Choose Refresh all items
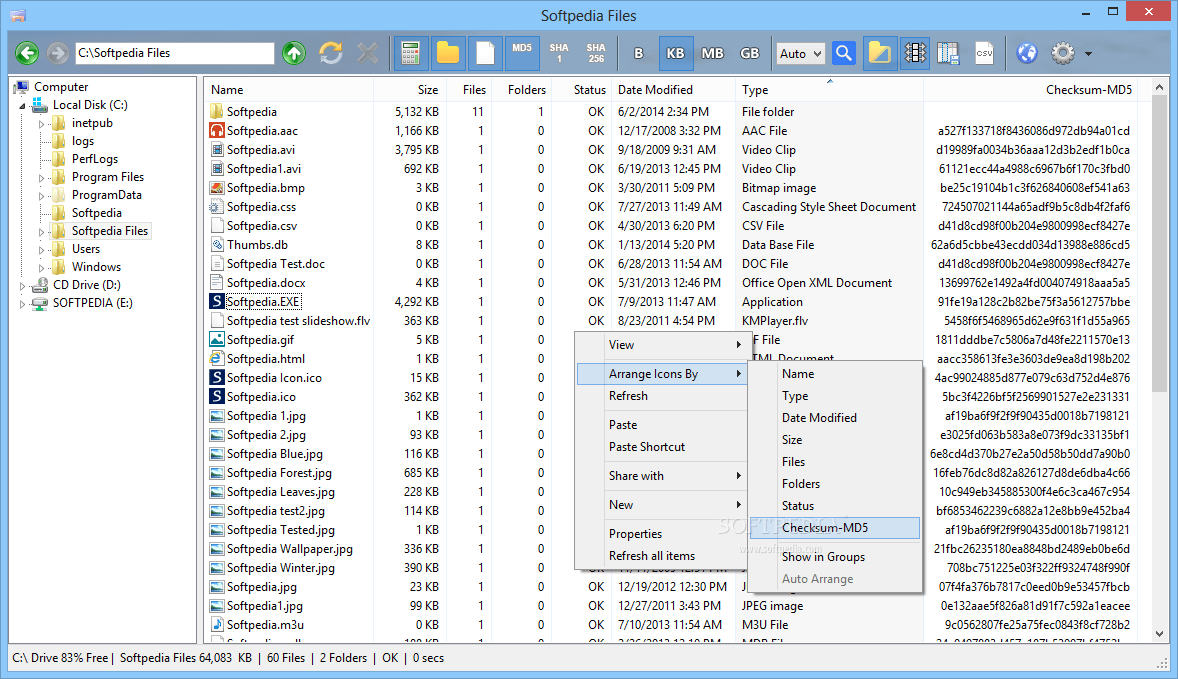Screen dimensions: 1178x679 (x=662, y=556)
